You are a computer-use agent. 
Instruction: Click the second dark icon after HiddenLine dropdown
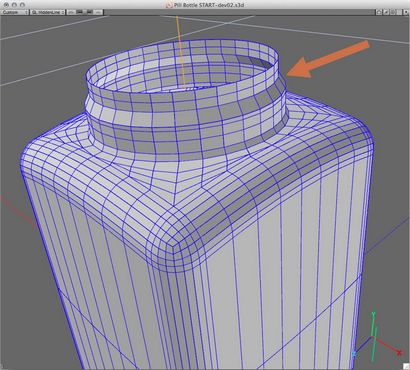click(80, 12)
